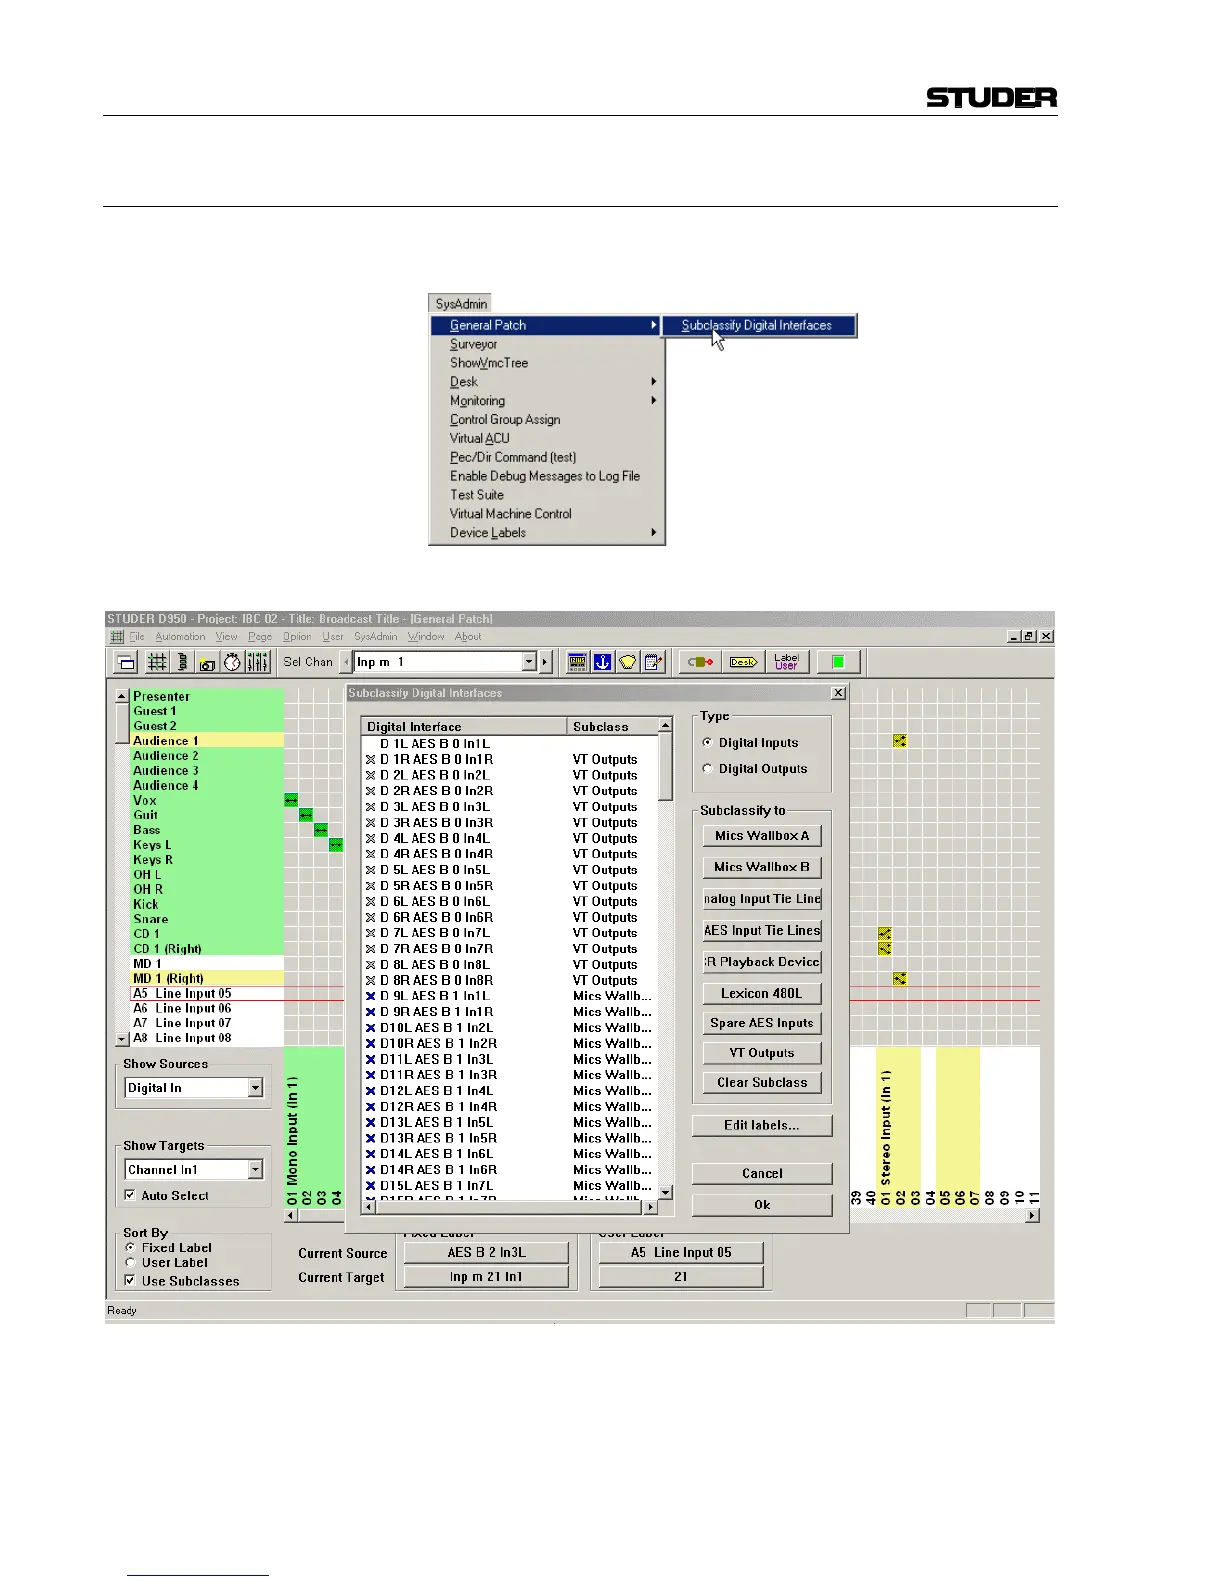The image size is (1224, 1584).
Task: Click the Mics Wallbox A button
Action: [x=762, y=836]
